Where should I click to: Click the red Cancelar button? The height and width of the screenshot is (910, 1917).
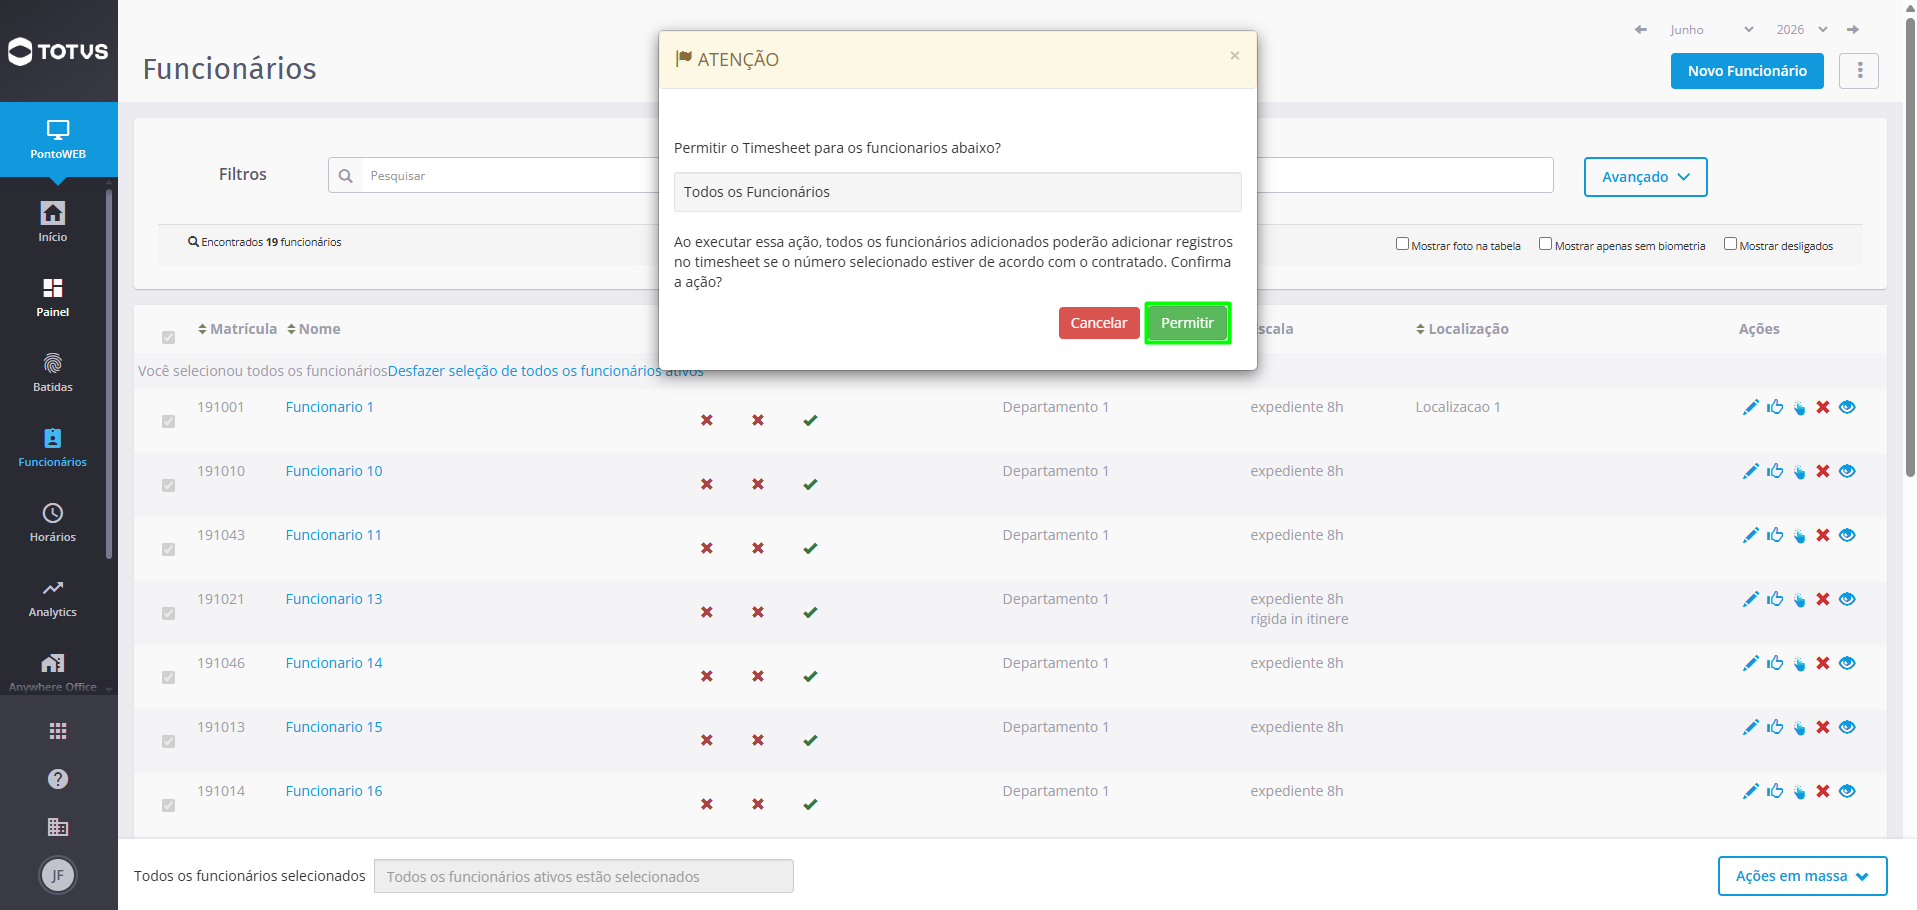pyautogui.click(x=1098, y=323)
